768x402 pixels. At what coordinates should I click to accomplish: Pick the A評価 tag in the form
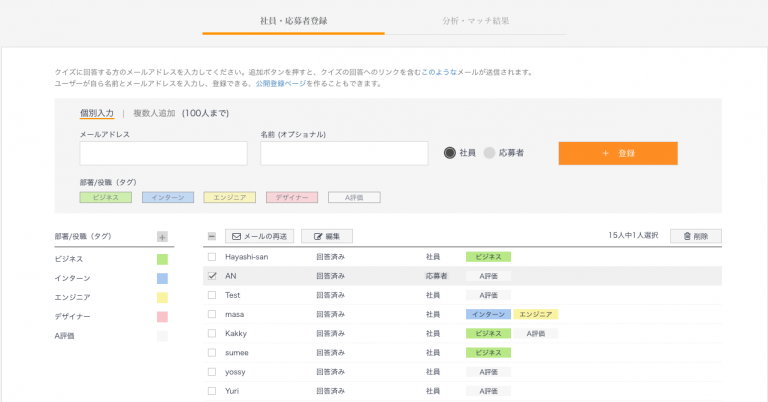354,197
